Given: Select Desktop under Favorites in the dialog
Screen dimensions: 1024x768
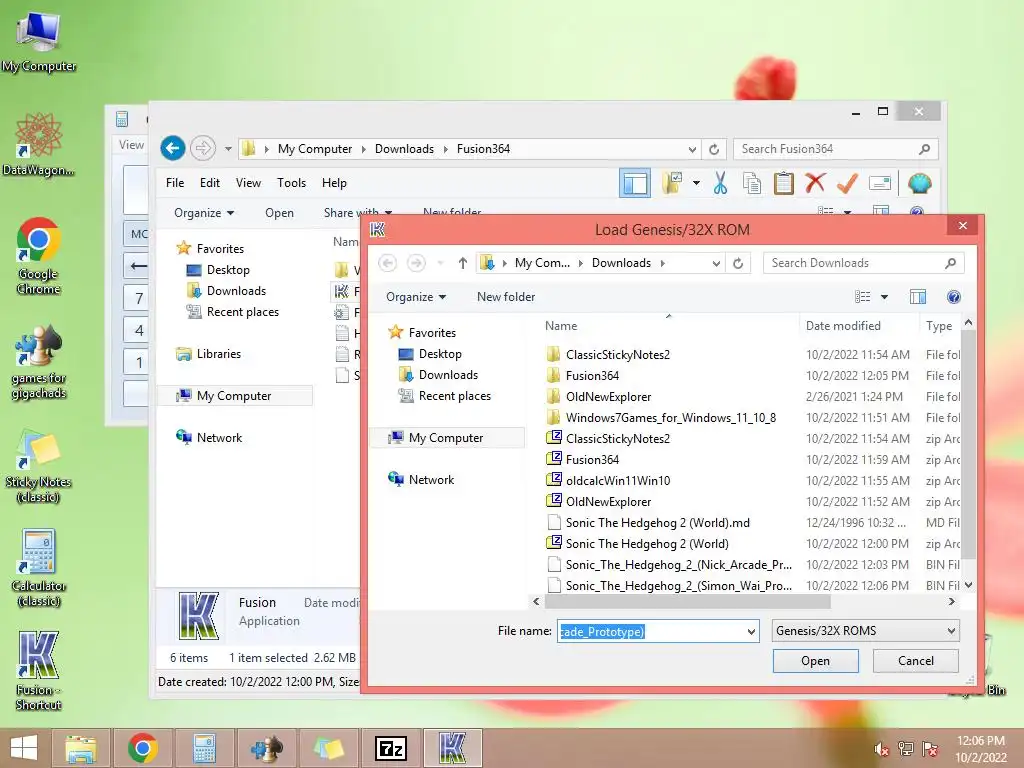Looking at the screenshot, I should [x=440, y=354].
